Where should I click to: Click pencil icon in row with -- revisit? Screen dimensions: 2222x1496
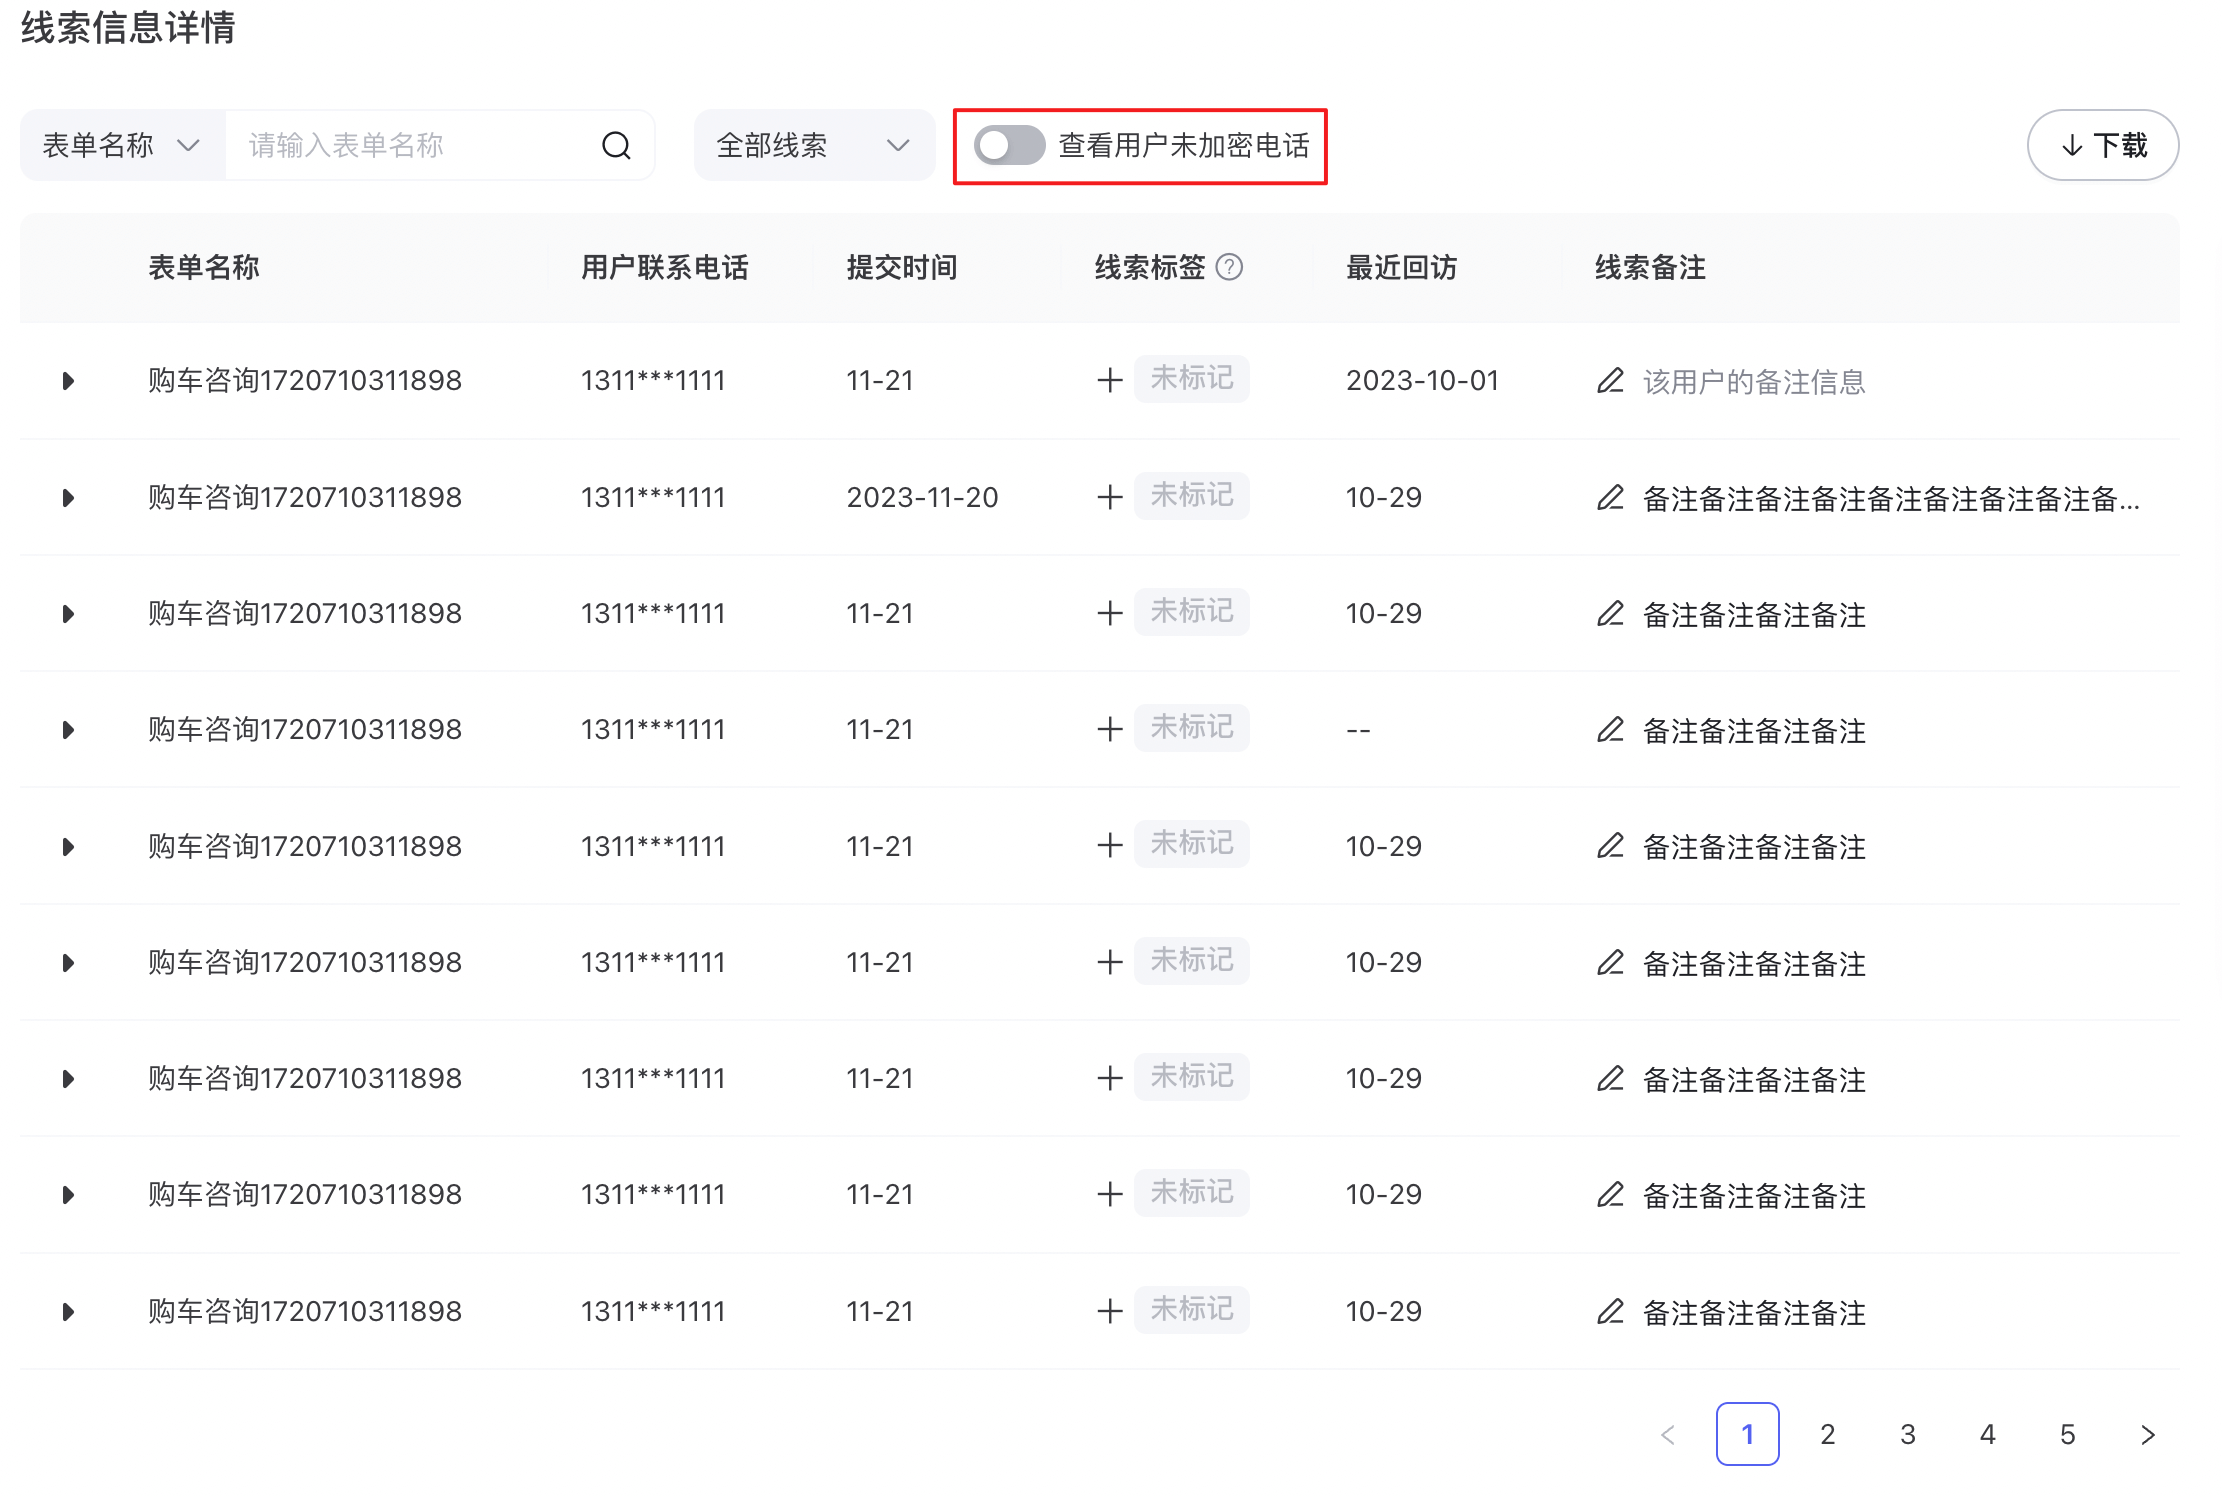[1609, 730]
